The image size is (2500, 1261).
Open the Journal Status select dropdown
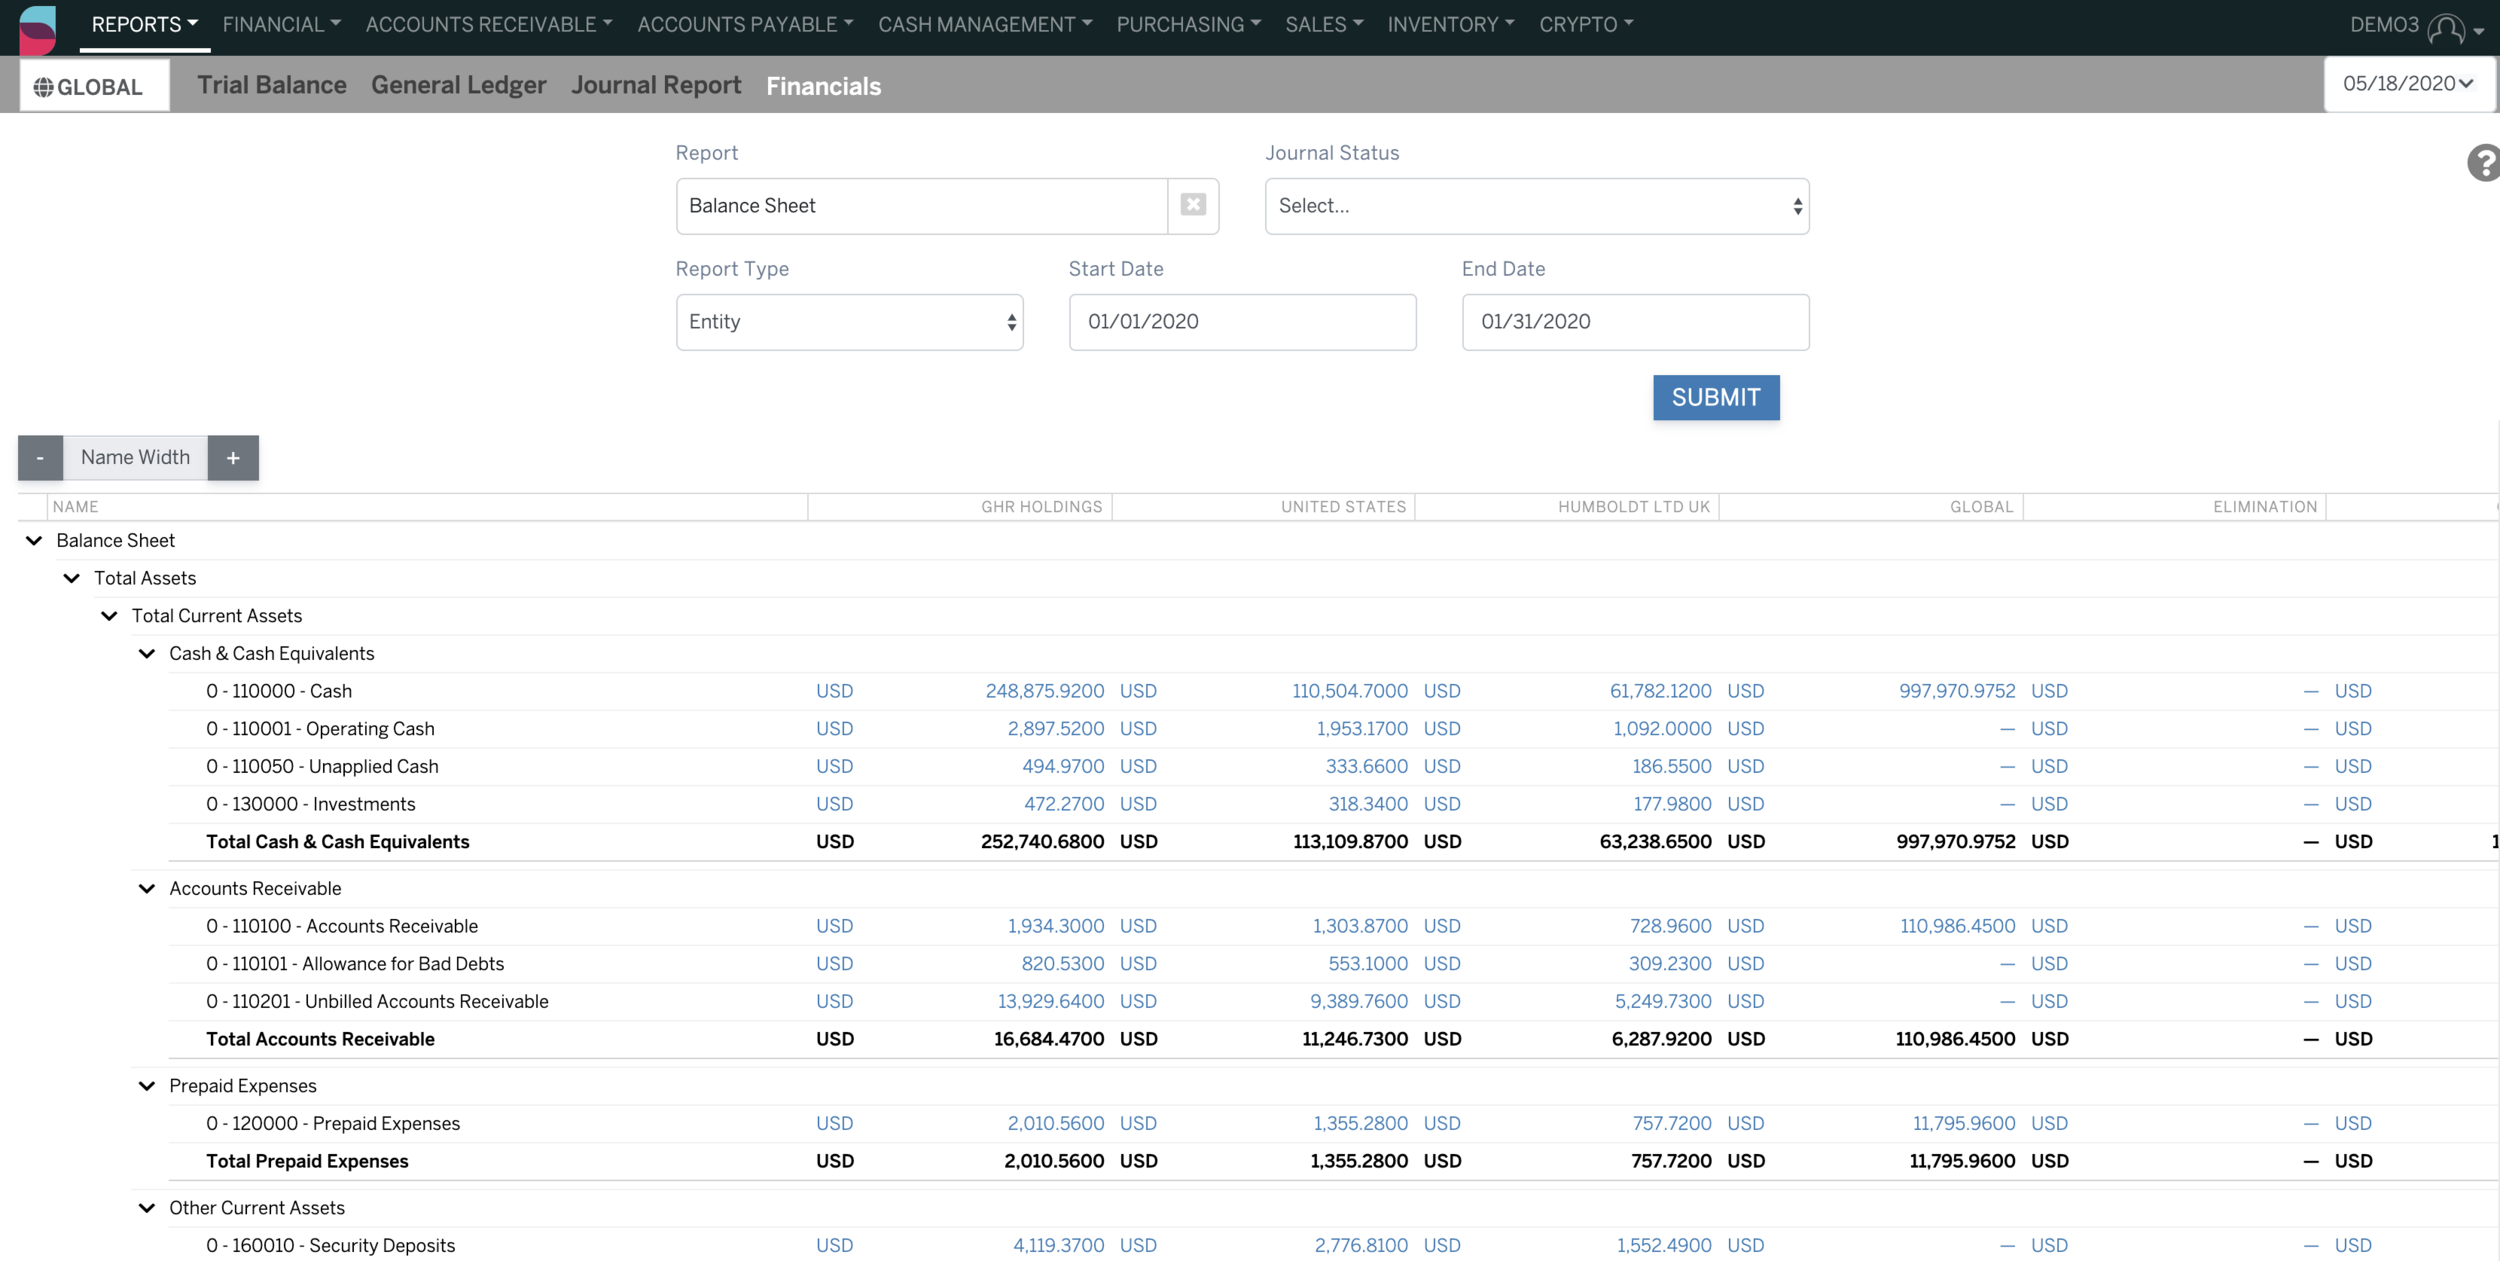coord(1537,206)
